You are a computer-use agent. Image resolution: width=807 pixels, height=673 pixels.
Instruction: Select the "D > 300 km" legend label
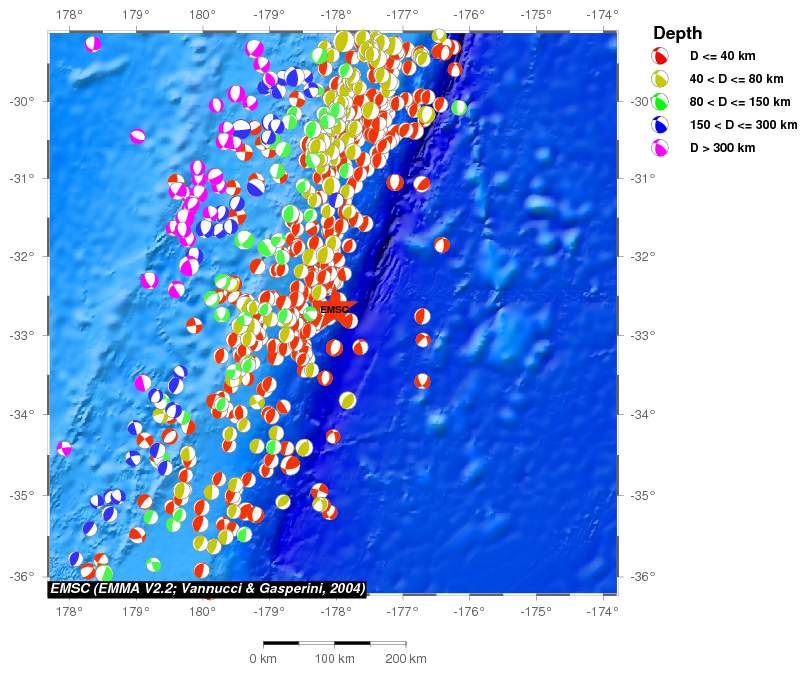[x=723, y=148]
